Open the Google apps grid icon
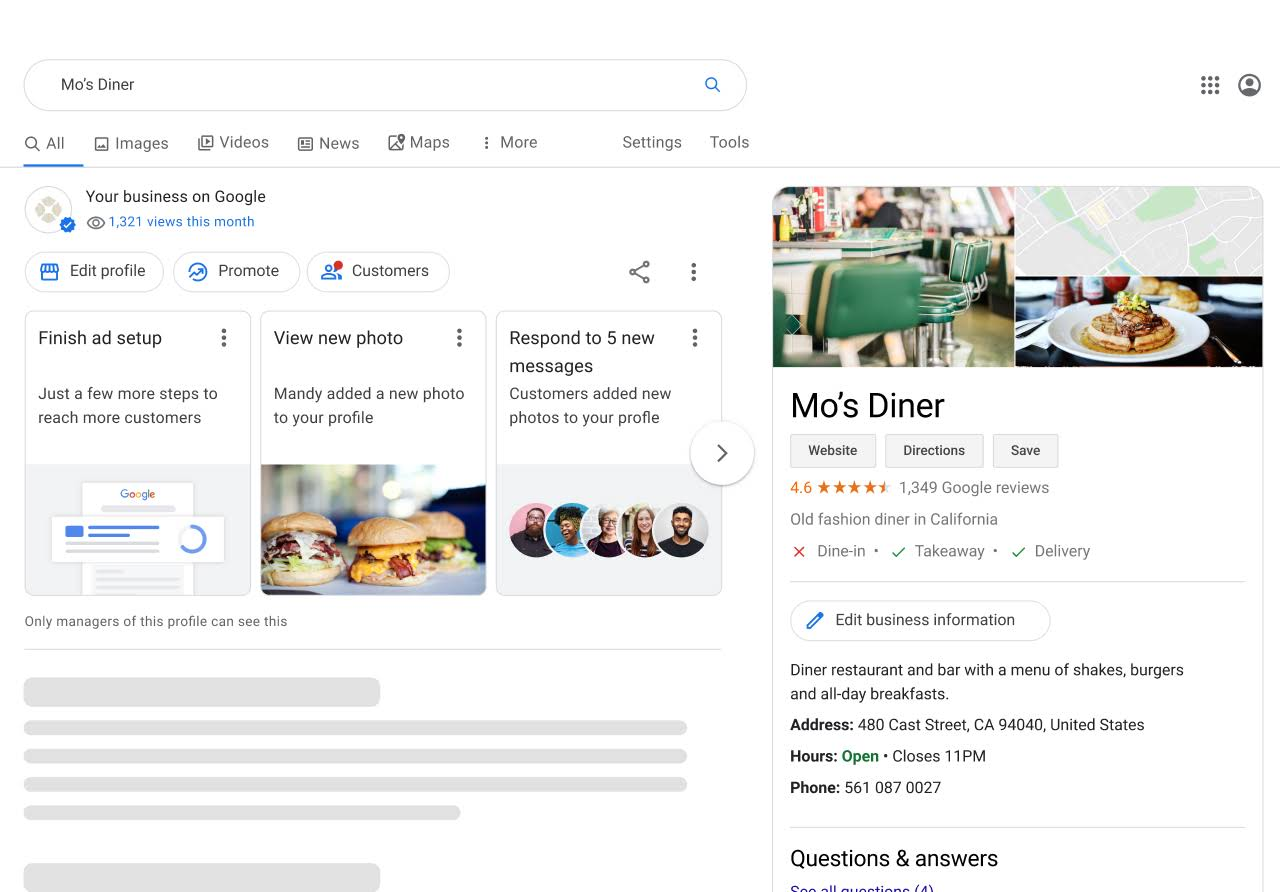The height and width of the screenshot is (892, 1280). 1210,85
